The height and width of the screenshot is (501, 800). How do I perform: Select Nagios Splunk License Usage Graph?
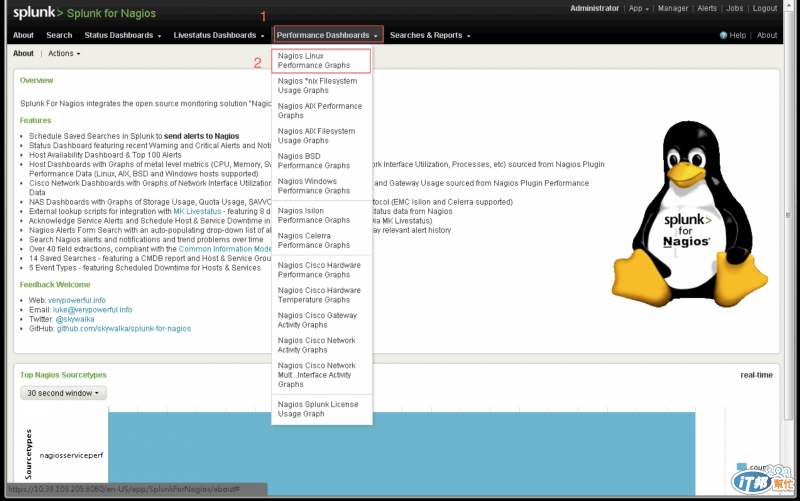(x=322, y=409)
